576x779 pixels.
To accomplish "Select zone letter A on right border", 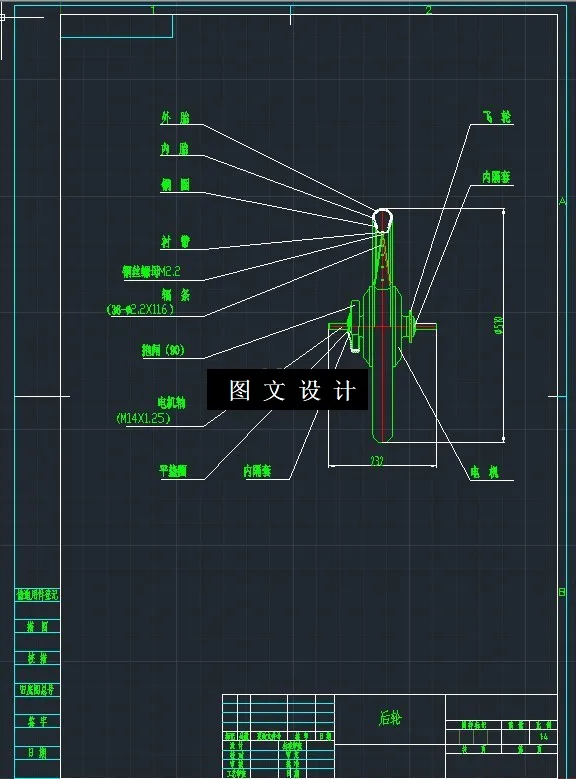I will [x=562, y=201].
